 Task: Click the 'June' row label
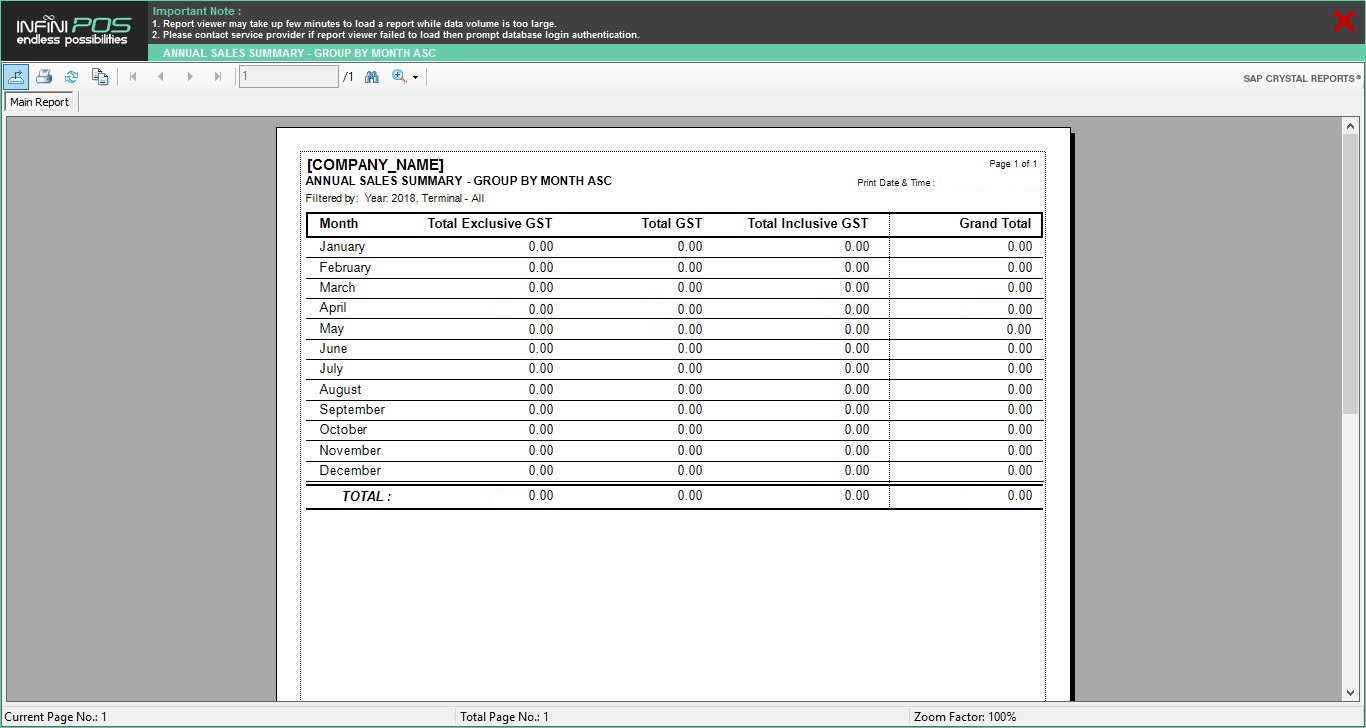coord(333,348)
